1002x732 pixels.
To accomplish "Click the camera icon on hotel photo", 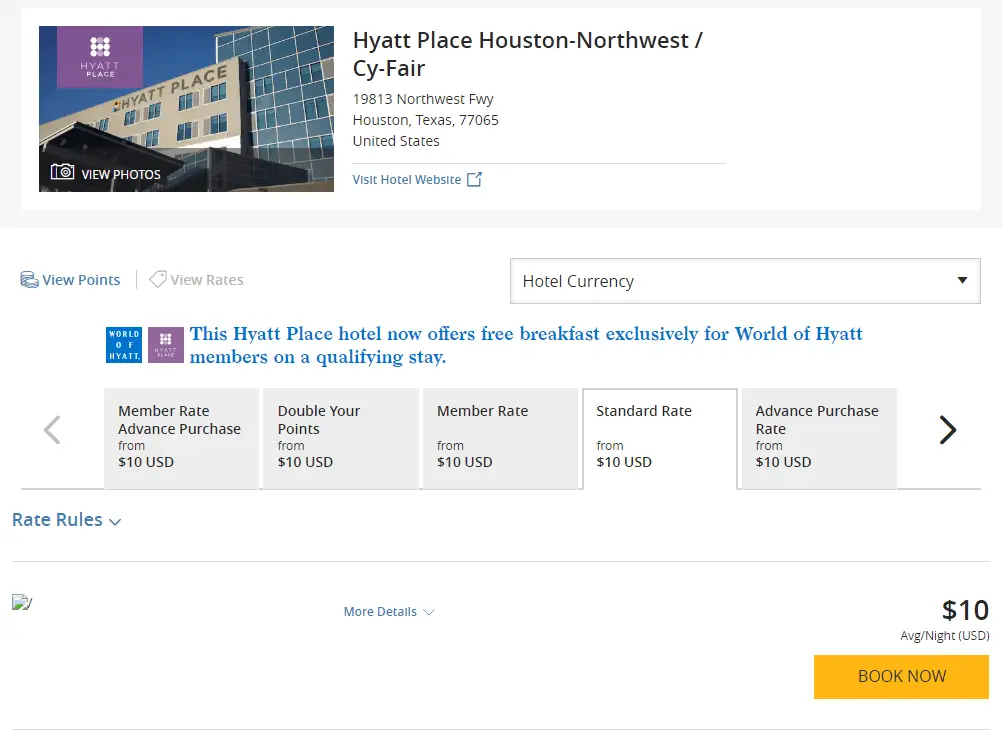I will click(x=63, y=172).
